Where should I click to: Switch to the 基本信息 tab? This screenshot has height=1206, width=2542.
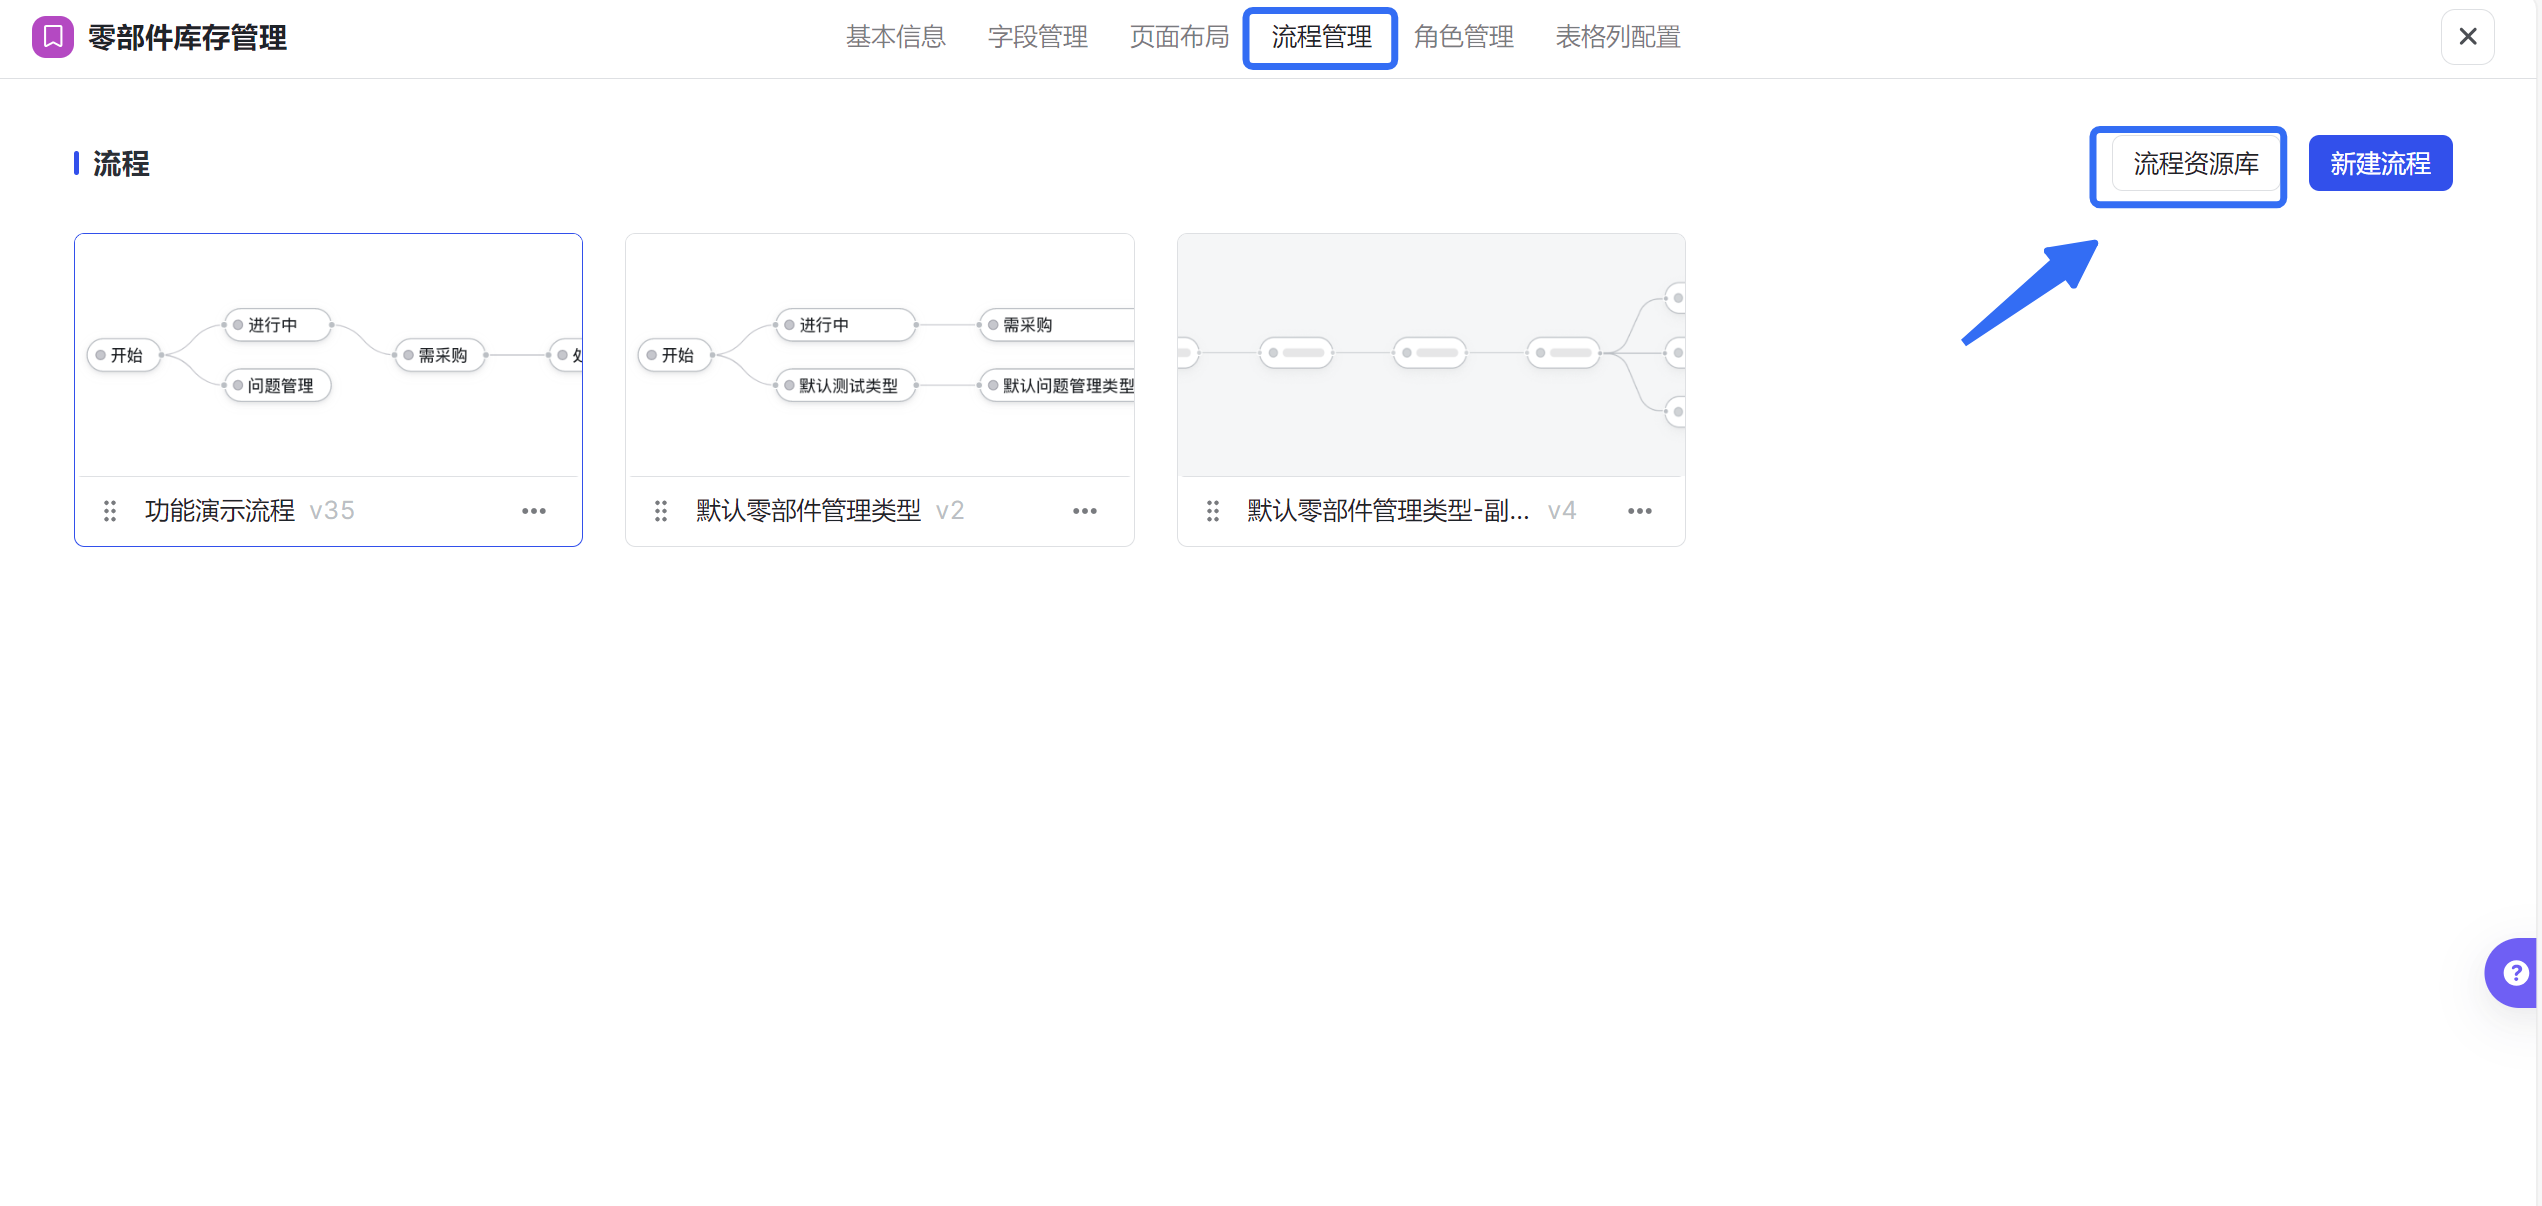[895, 37]
